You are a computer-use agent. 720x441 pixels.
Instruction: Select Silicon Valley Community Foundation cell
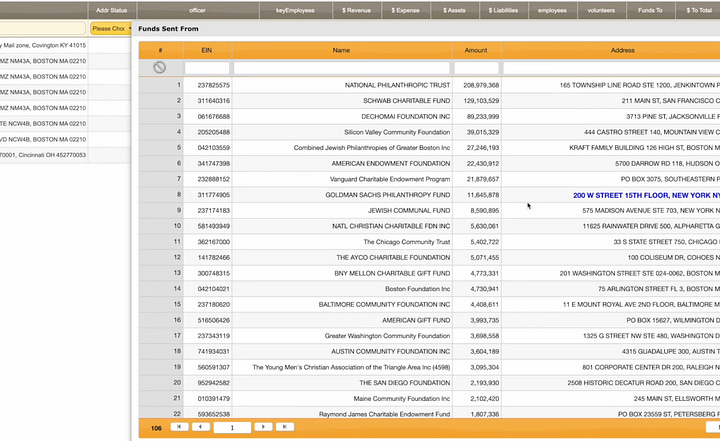tap(342, 132)
